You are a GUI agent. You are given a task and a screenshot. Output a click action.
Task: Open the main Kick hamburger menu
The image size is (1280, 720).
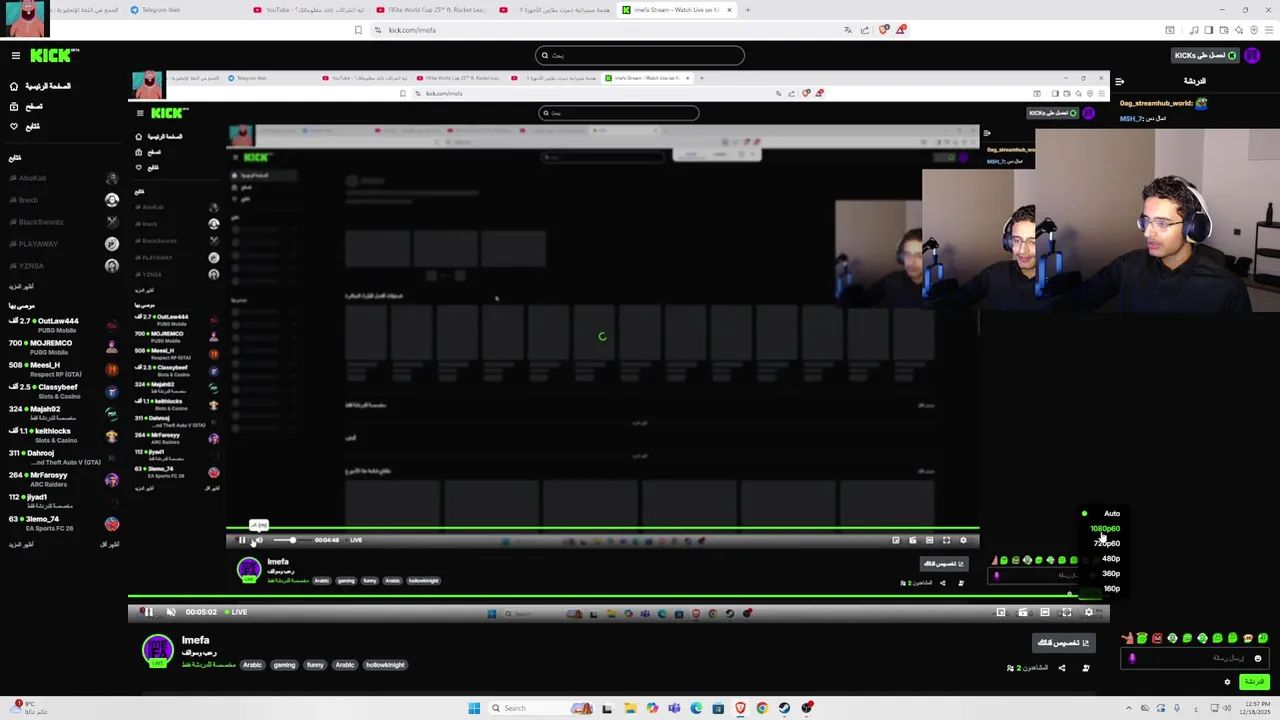pyautogui.click(x=15, y=56)
